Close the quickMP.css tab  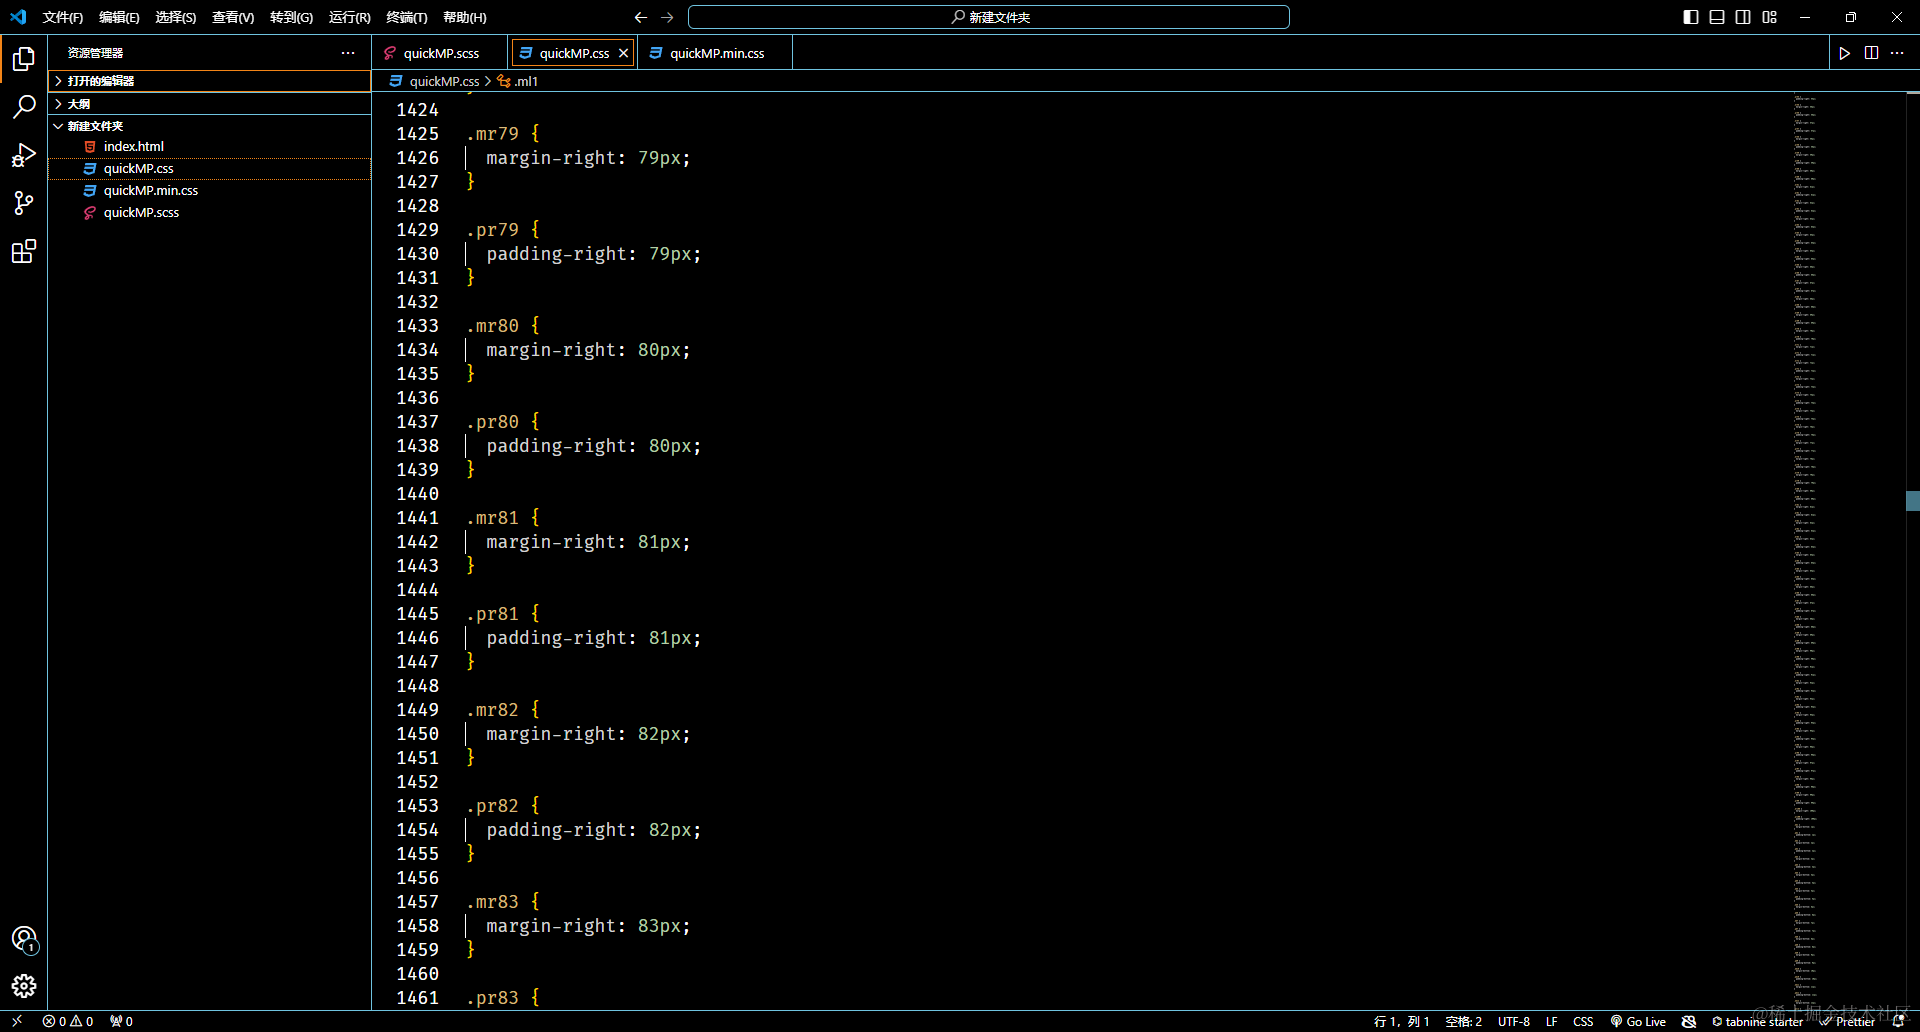point(624,53)
